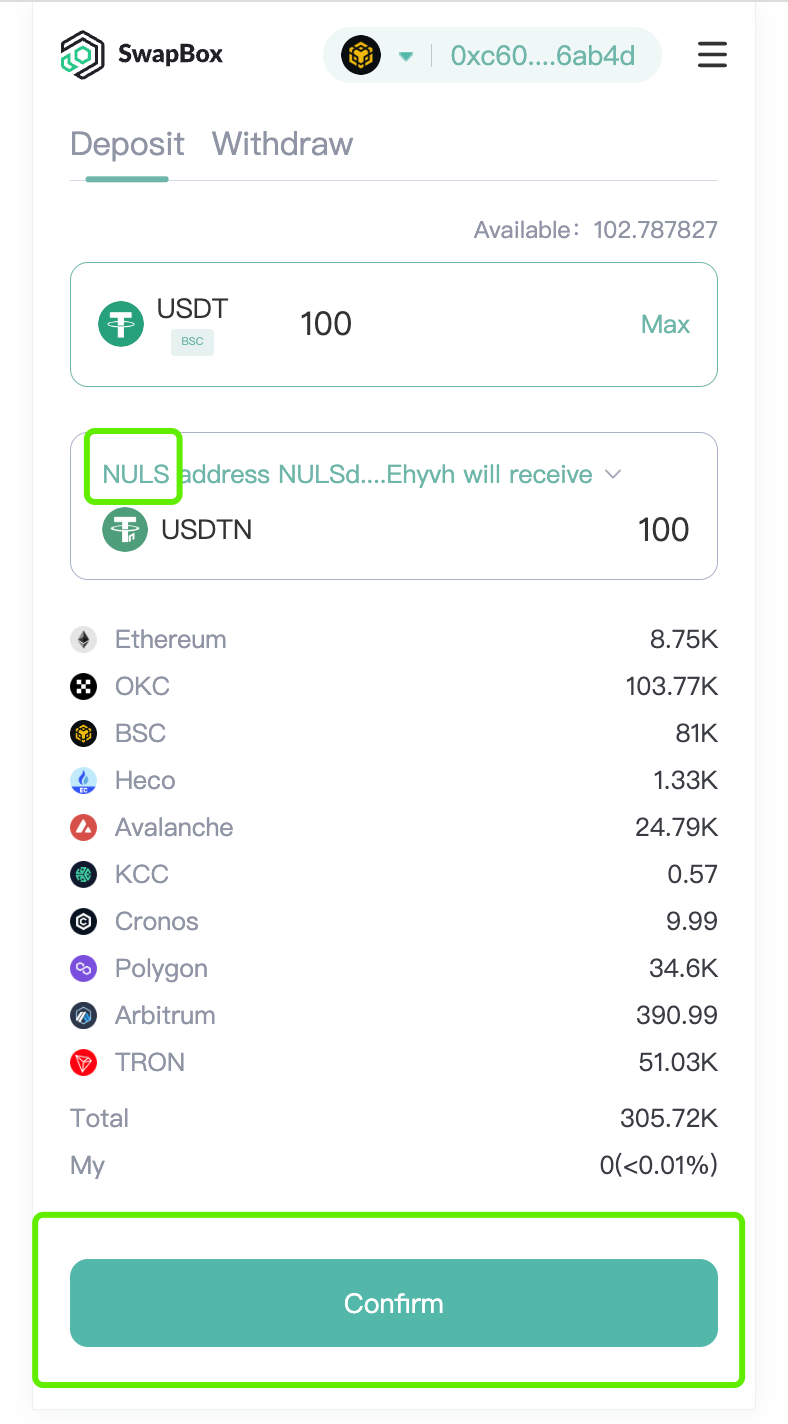Image resolution: width=788 pixels, height=1424 pixels.
Task: Click the Confirm button
Action: pos(394,1303)
